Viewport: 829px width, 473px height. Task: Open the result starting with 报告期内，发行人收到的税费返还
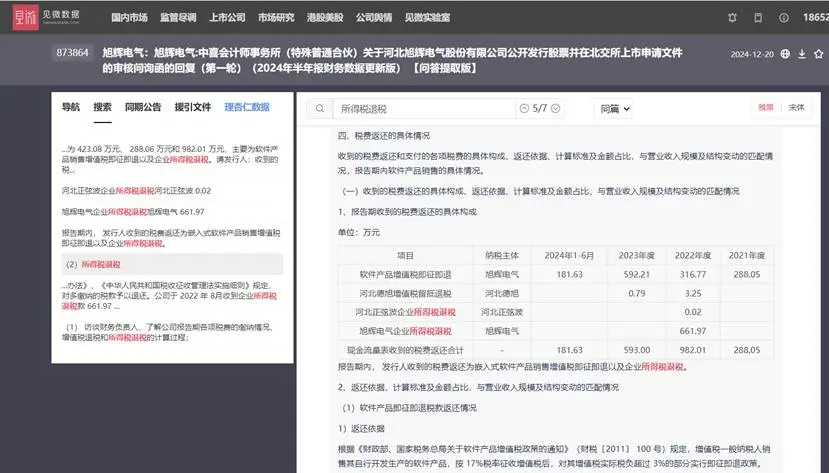click(x=171, y=238)
